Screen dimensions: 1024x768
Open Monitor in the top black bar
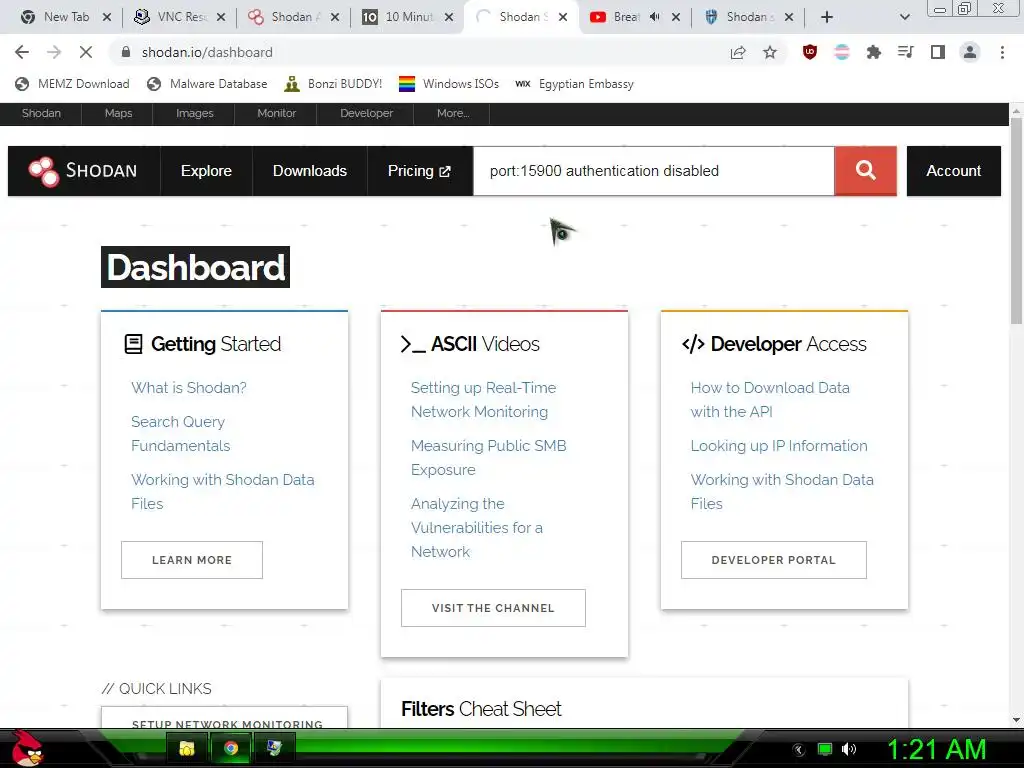[x=276, y=113]
